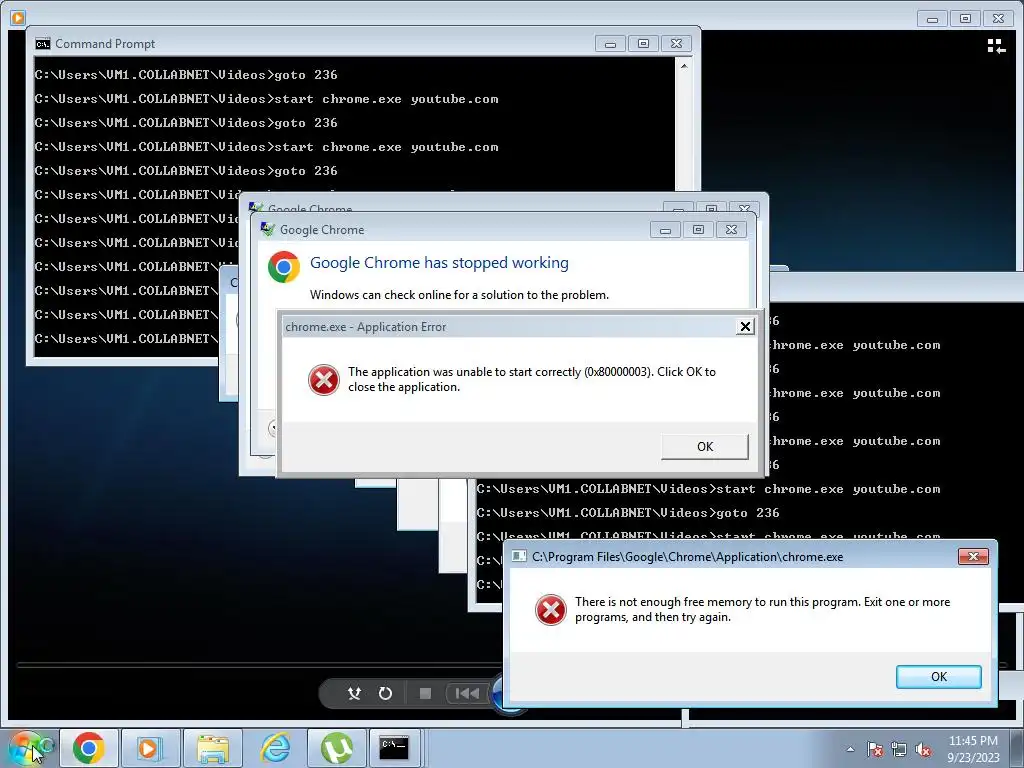Click the Previous track button in player

pos(466,693)
